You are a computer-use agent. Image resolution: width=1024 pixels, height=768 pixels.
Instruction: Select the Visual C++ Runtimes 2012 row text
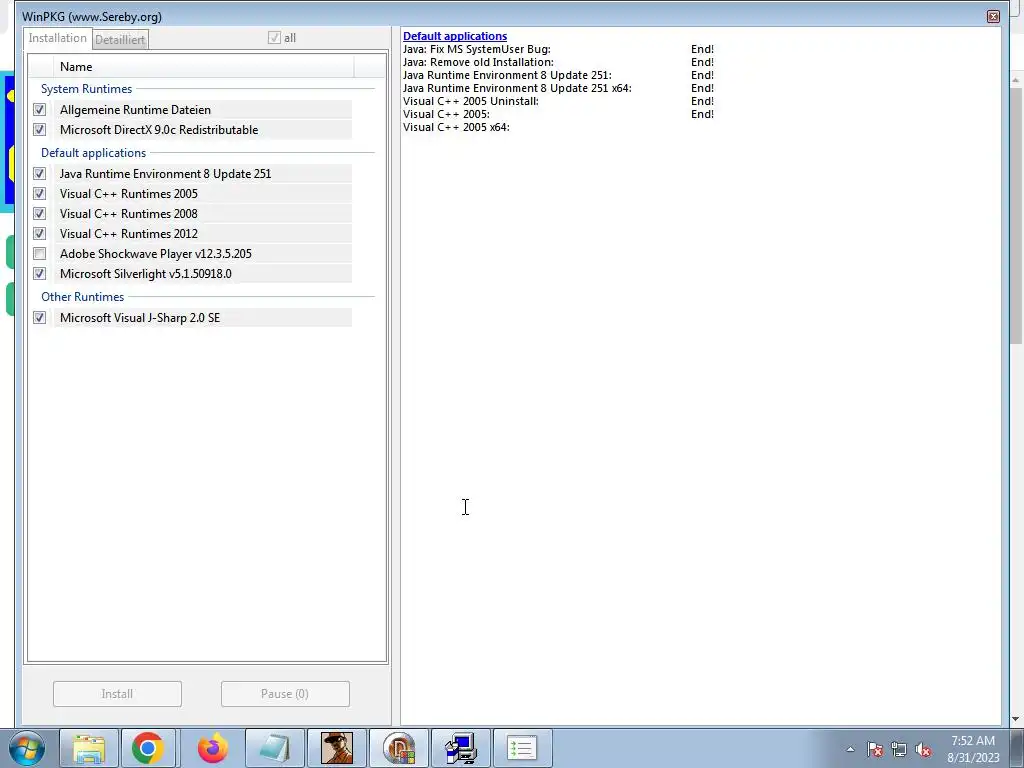(129, 234)
